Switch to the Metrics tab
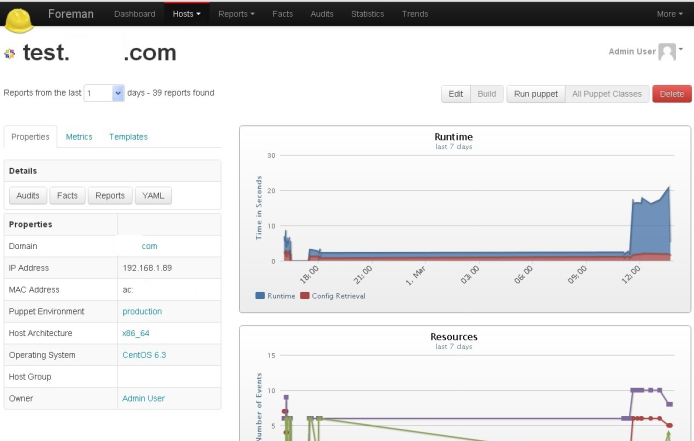This screenshot has width=694, height=441. 79,137
